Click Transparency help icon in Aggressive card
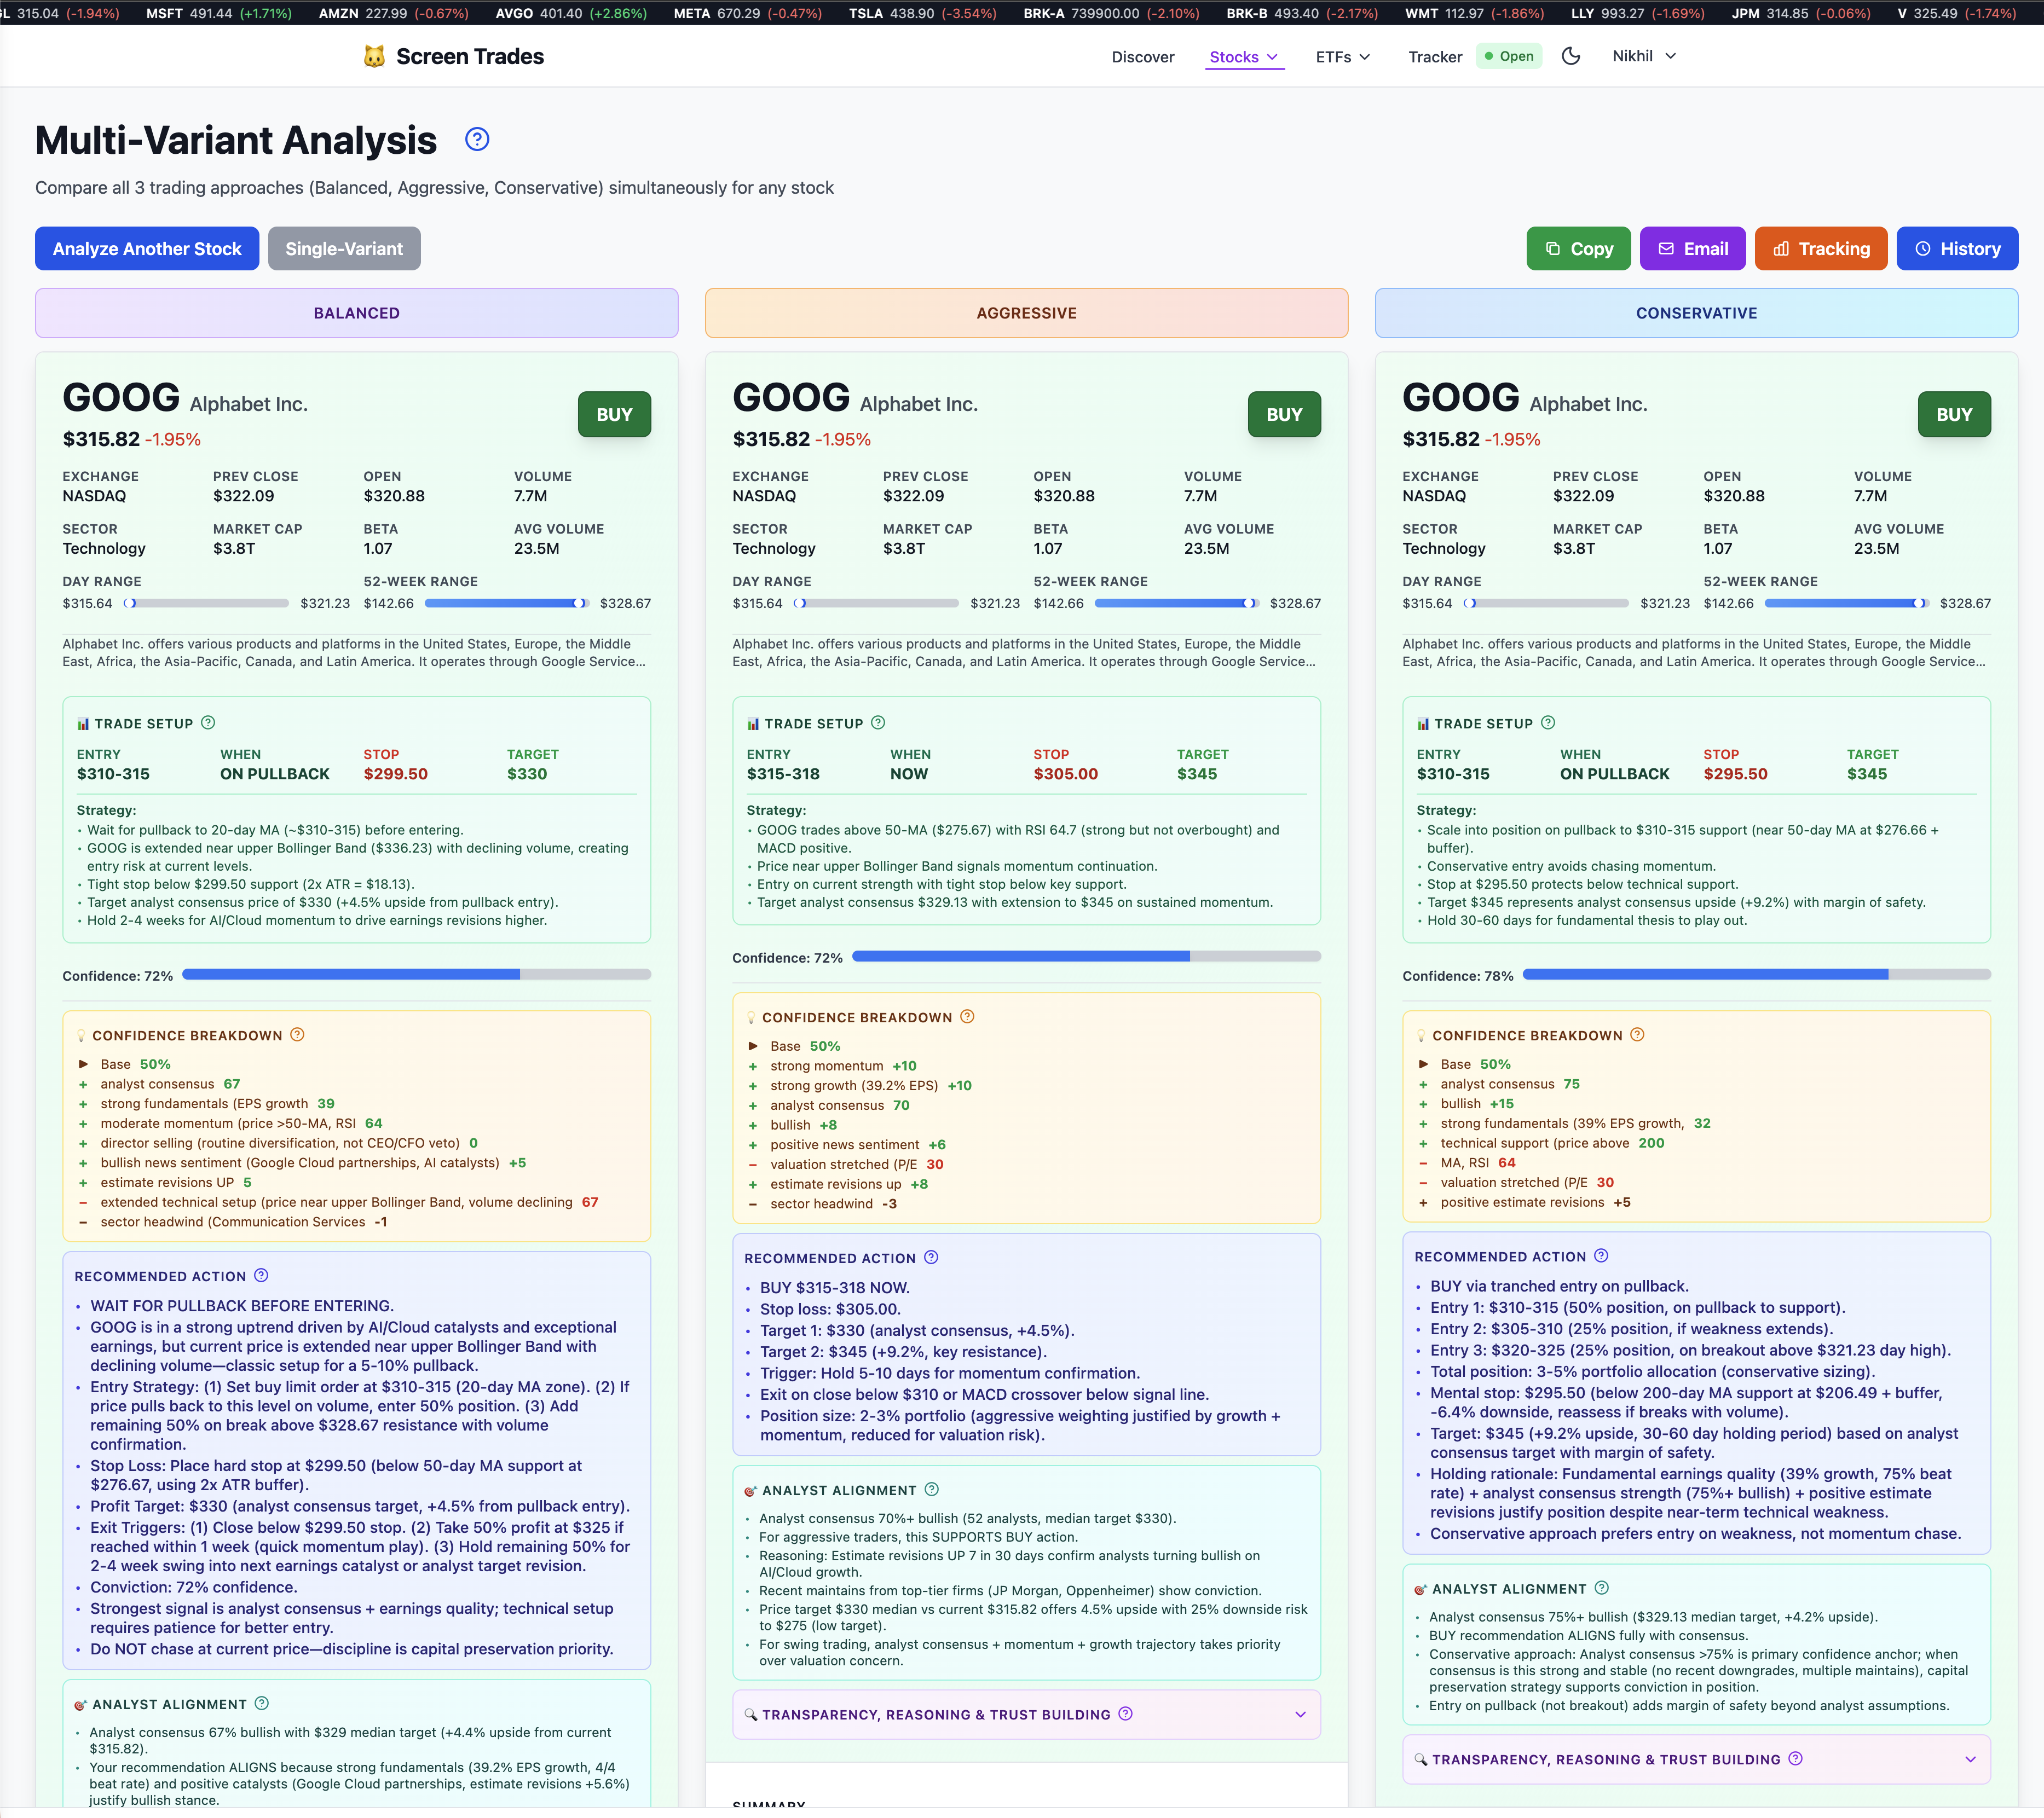Viewport: 2044px width, 1818px height. pyautogui.click(x=1125, y=1714)
